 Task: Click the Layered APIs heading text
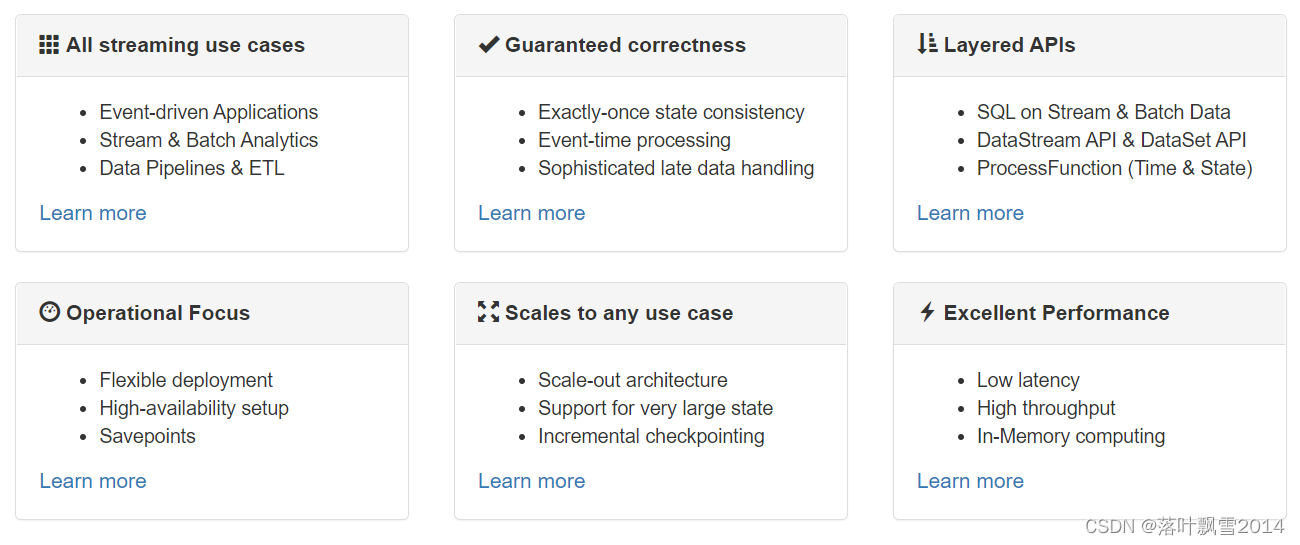[x=1009, y=45]
